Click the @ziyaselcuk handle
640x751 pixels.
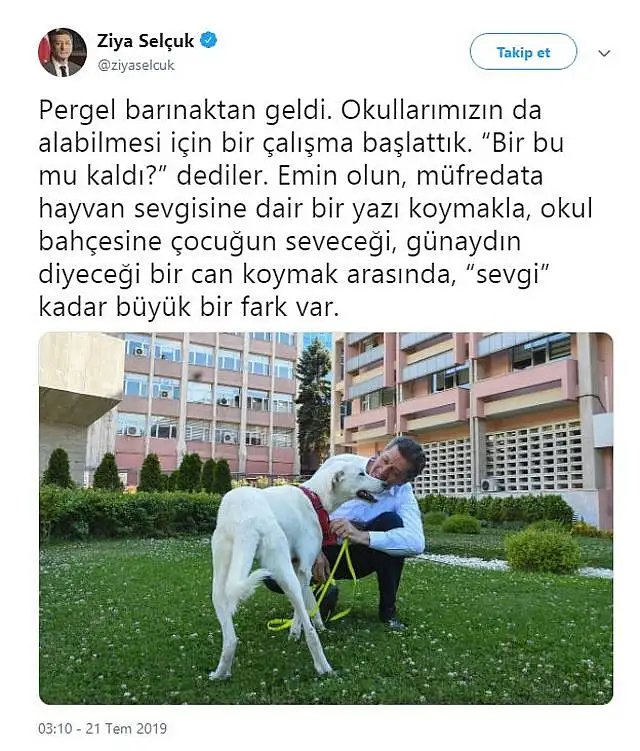[x=136, y=65]
